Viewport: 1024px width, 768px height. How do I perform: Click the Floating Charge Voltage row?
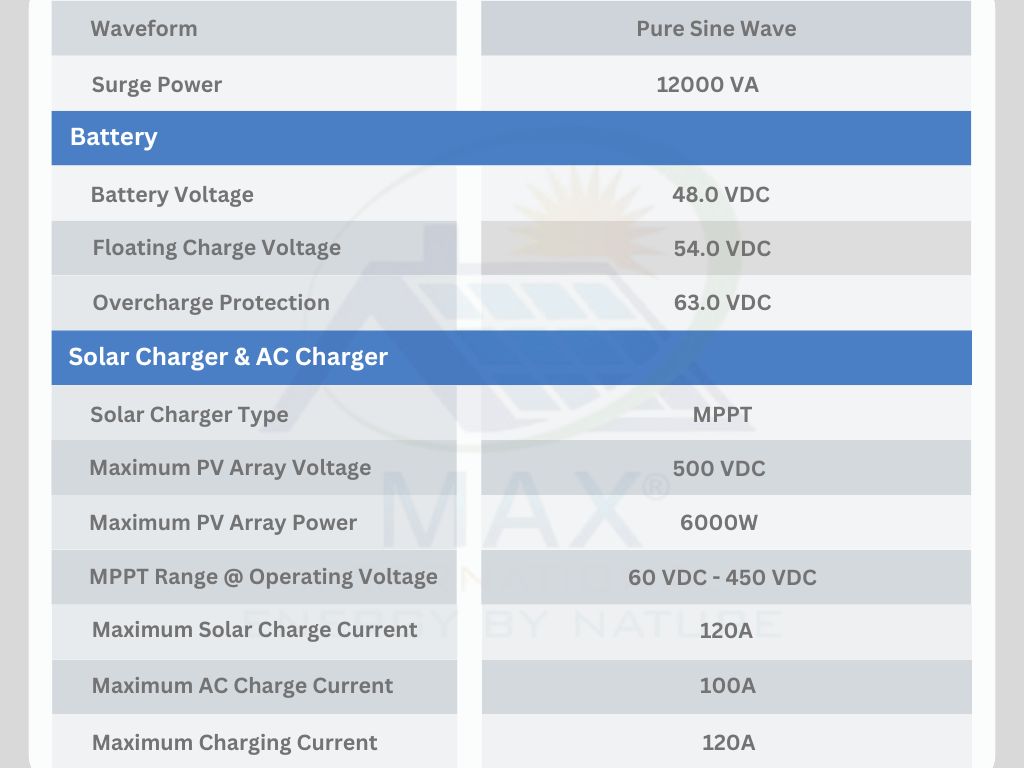[511, 248]
